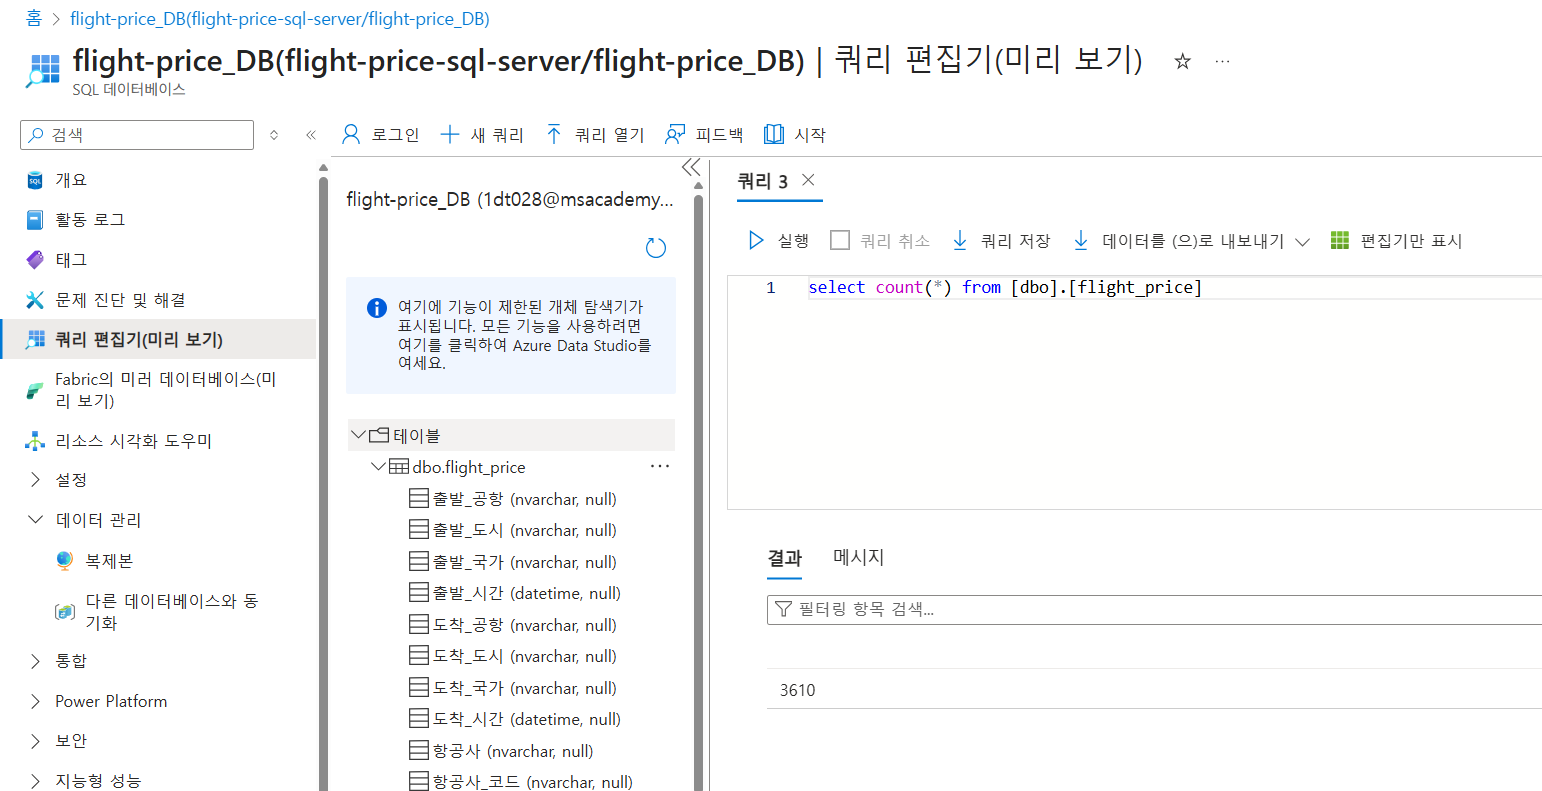Select the 쿼리 3 tab
This screenshot has width=1542, height=791.
[763, 181]
